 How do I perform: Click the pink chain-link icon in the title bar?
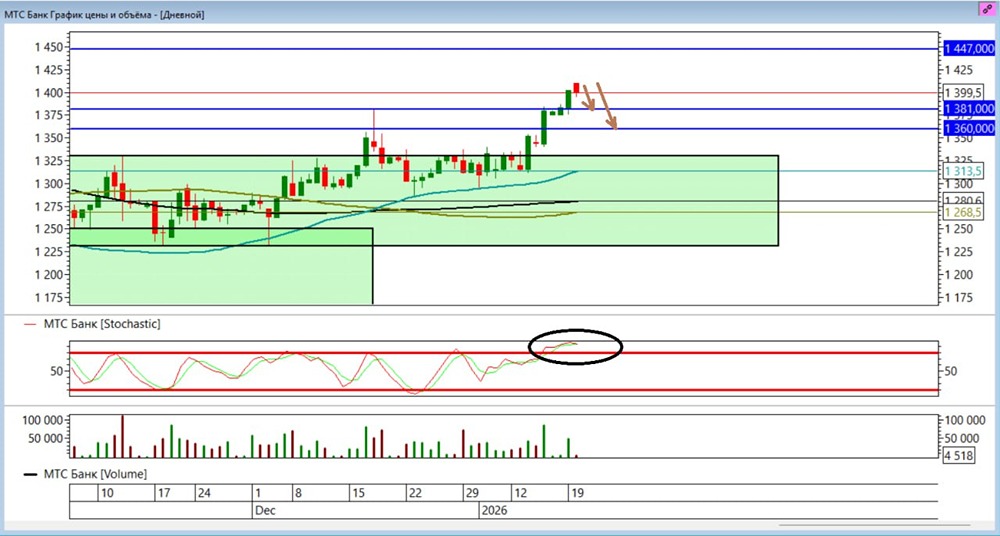point(988,8)
